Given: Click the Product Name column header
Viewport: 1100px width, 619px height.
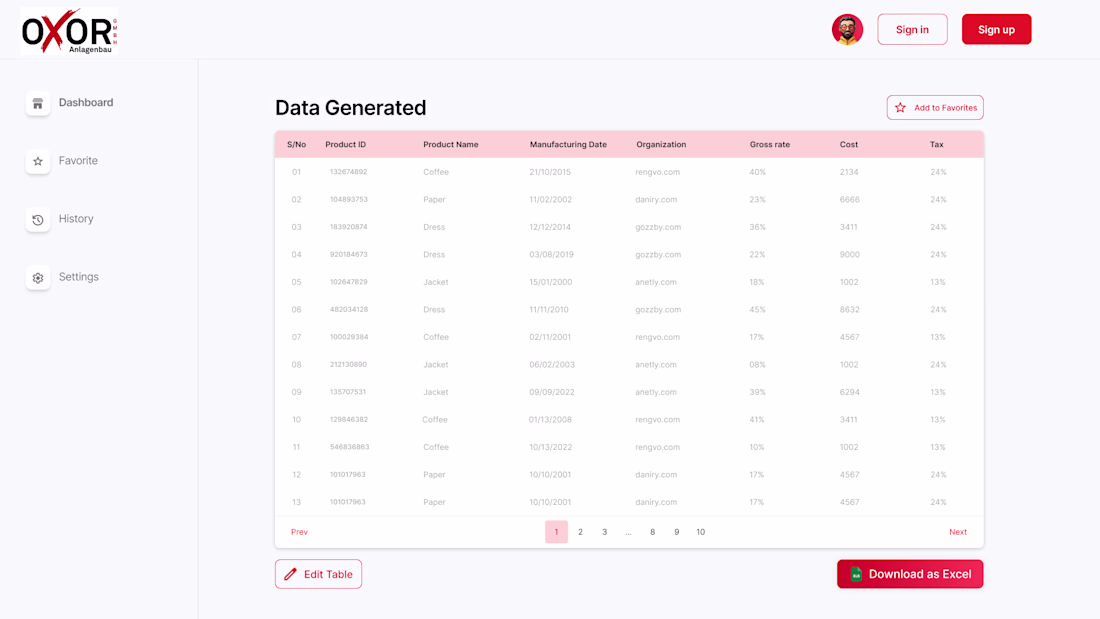Looking at the screenshot, I should [450, 145].
